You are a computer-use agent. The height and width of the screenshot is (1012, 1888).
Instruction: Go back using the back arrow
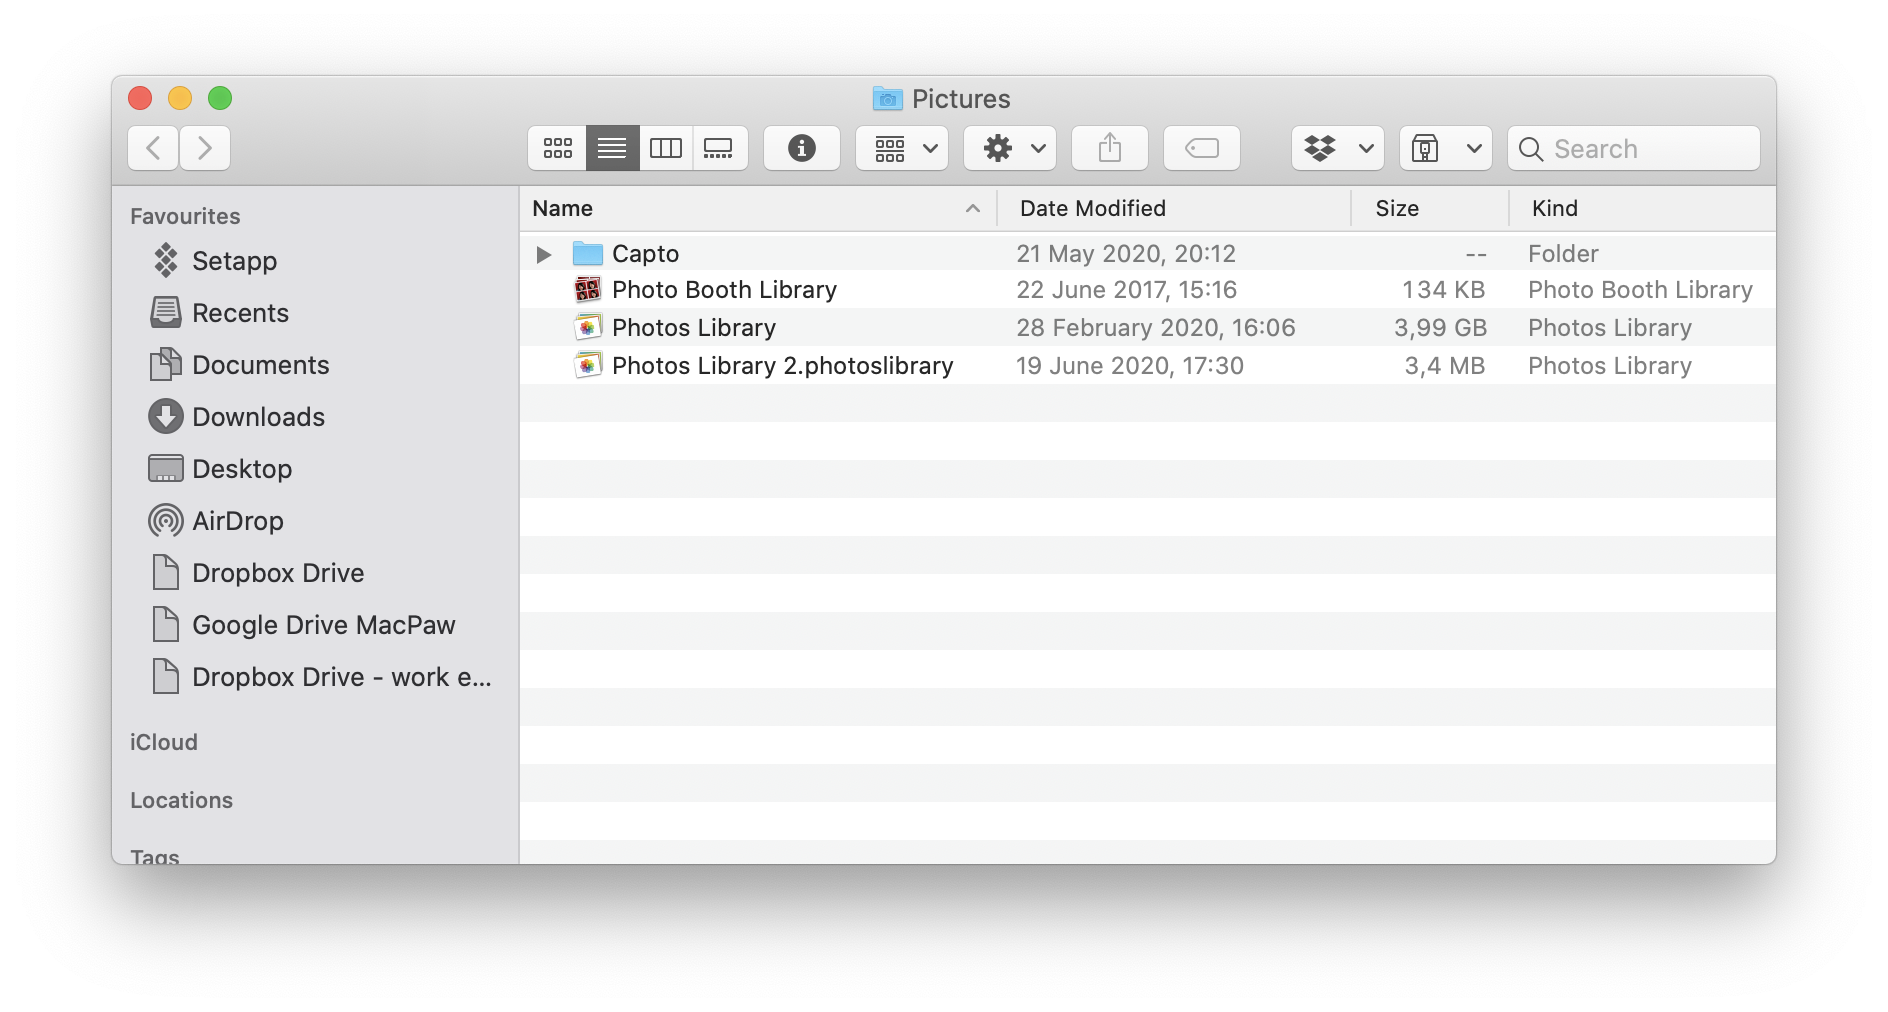click(152, 148)
